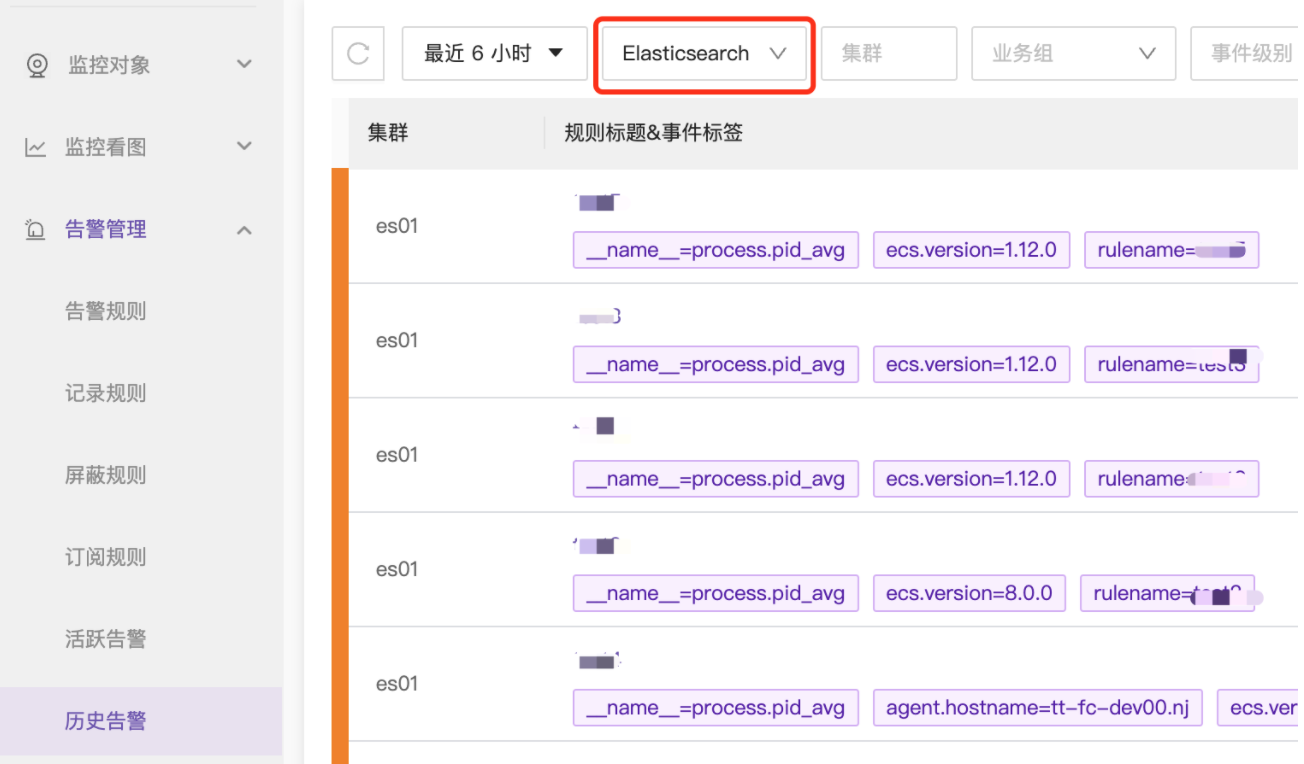This screenshot has height=764, width=1304.
Task: Click the 告警管理 alarm bell icon
Action: 35,230
